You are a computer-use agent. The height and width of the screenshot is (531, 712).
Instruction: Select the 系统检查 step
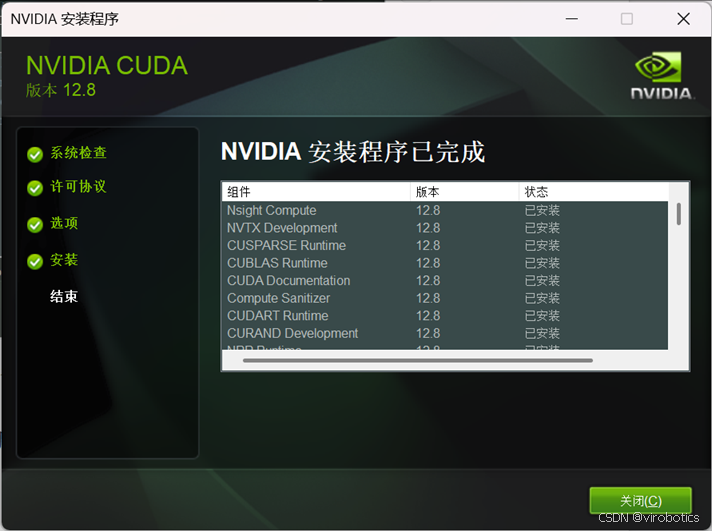[x=79, y=153]
